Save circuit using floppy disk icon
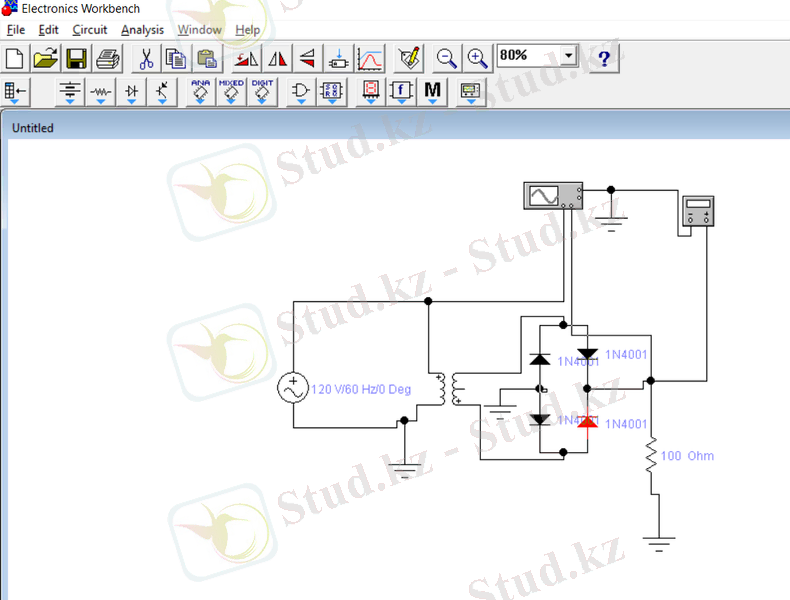 (x=77, y=57)
